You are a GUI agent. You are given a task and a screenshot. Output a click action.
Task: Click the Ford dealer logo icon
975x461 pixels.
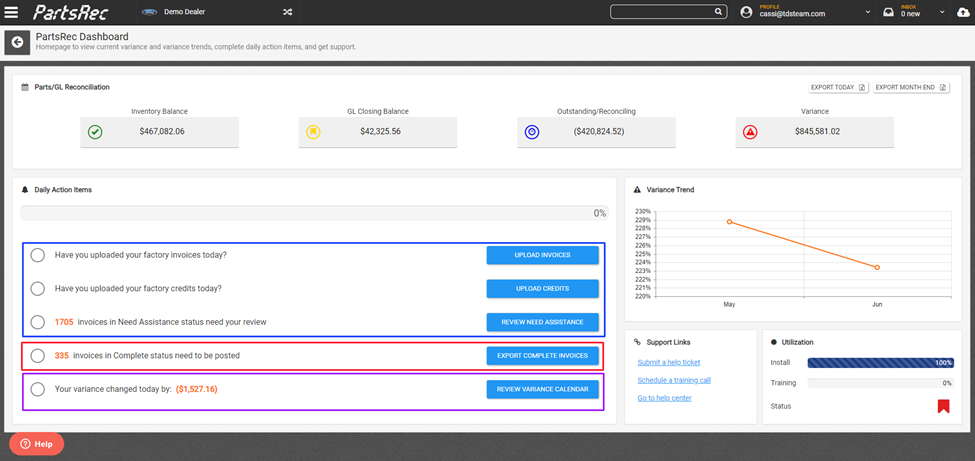(x=149, y=12)
